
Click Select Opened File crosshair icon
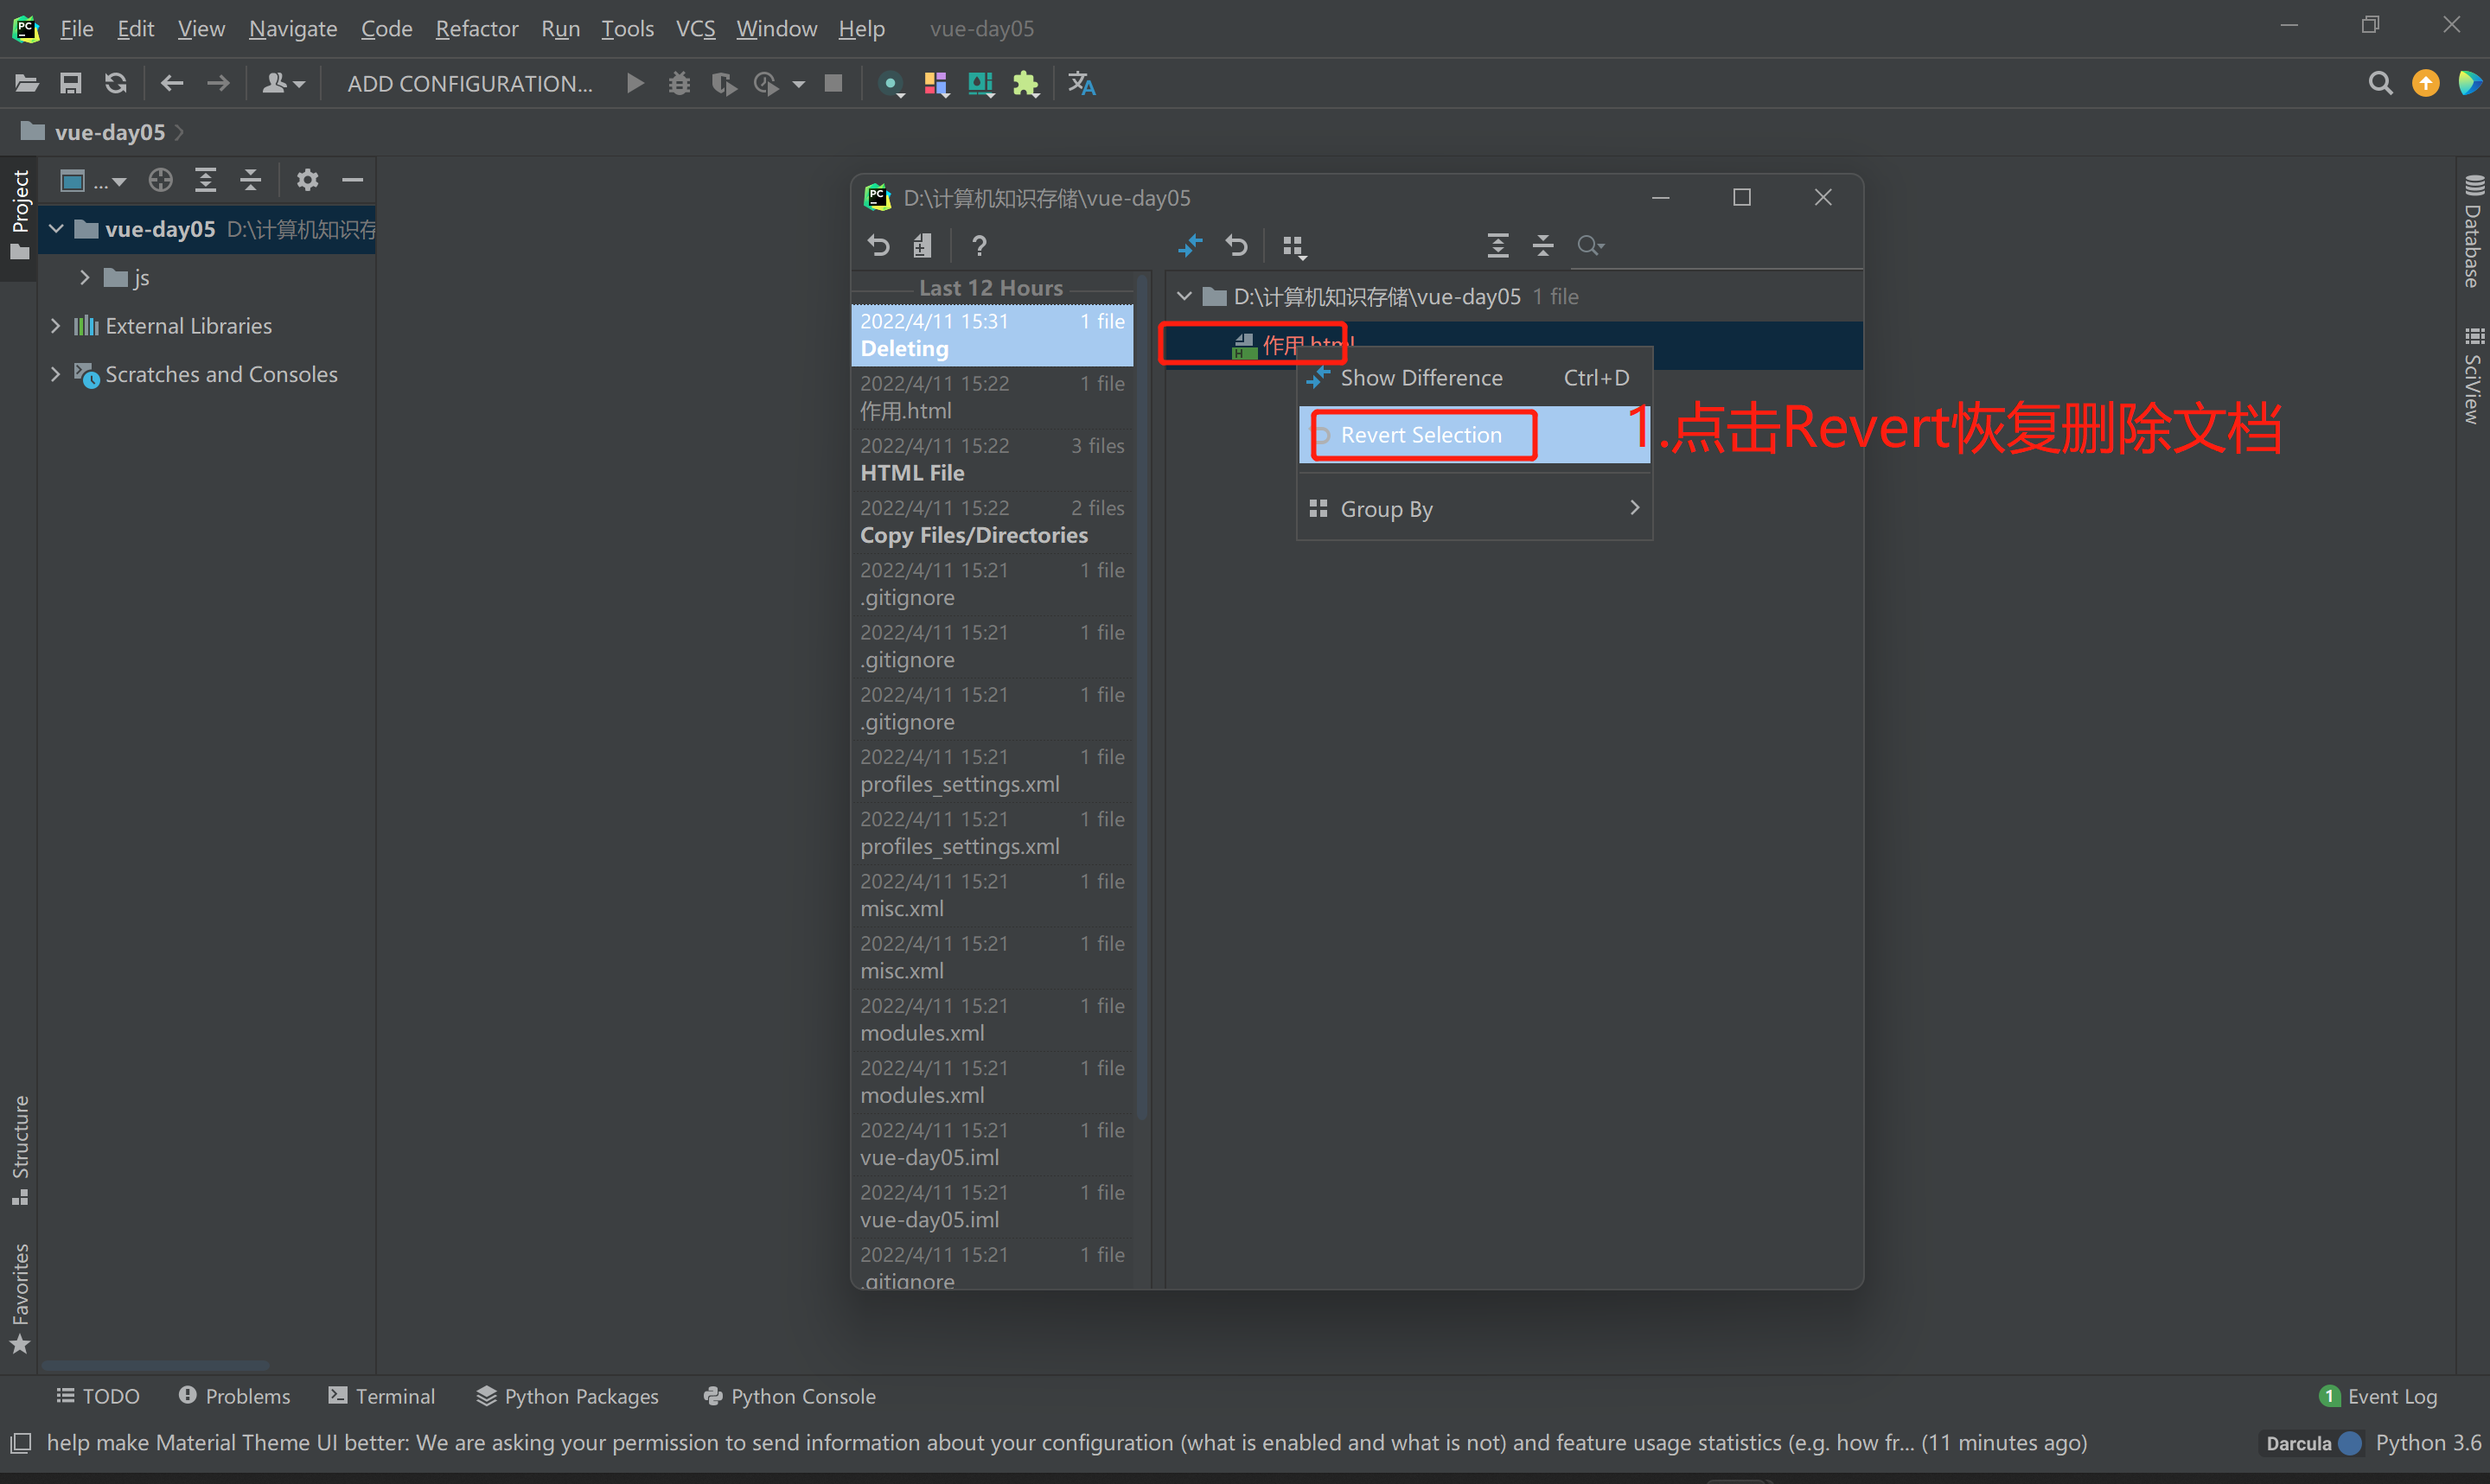pyautogui.click(x=160, y=180)
